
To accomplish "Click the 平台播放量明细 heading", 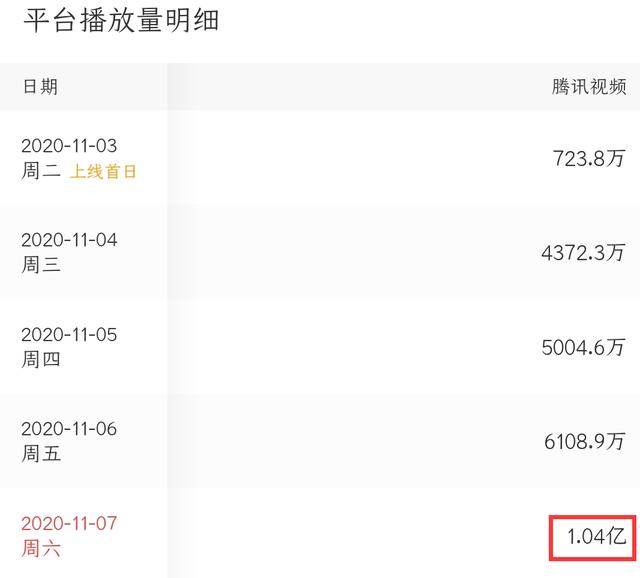I will pyautogui.click(x=121, y=20).
